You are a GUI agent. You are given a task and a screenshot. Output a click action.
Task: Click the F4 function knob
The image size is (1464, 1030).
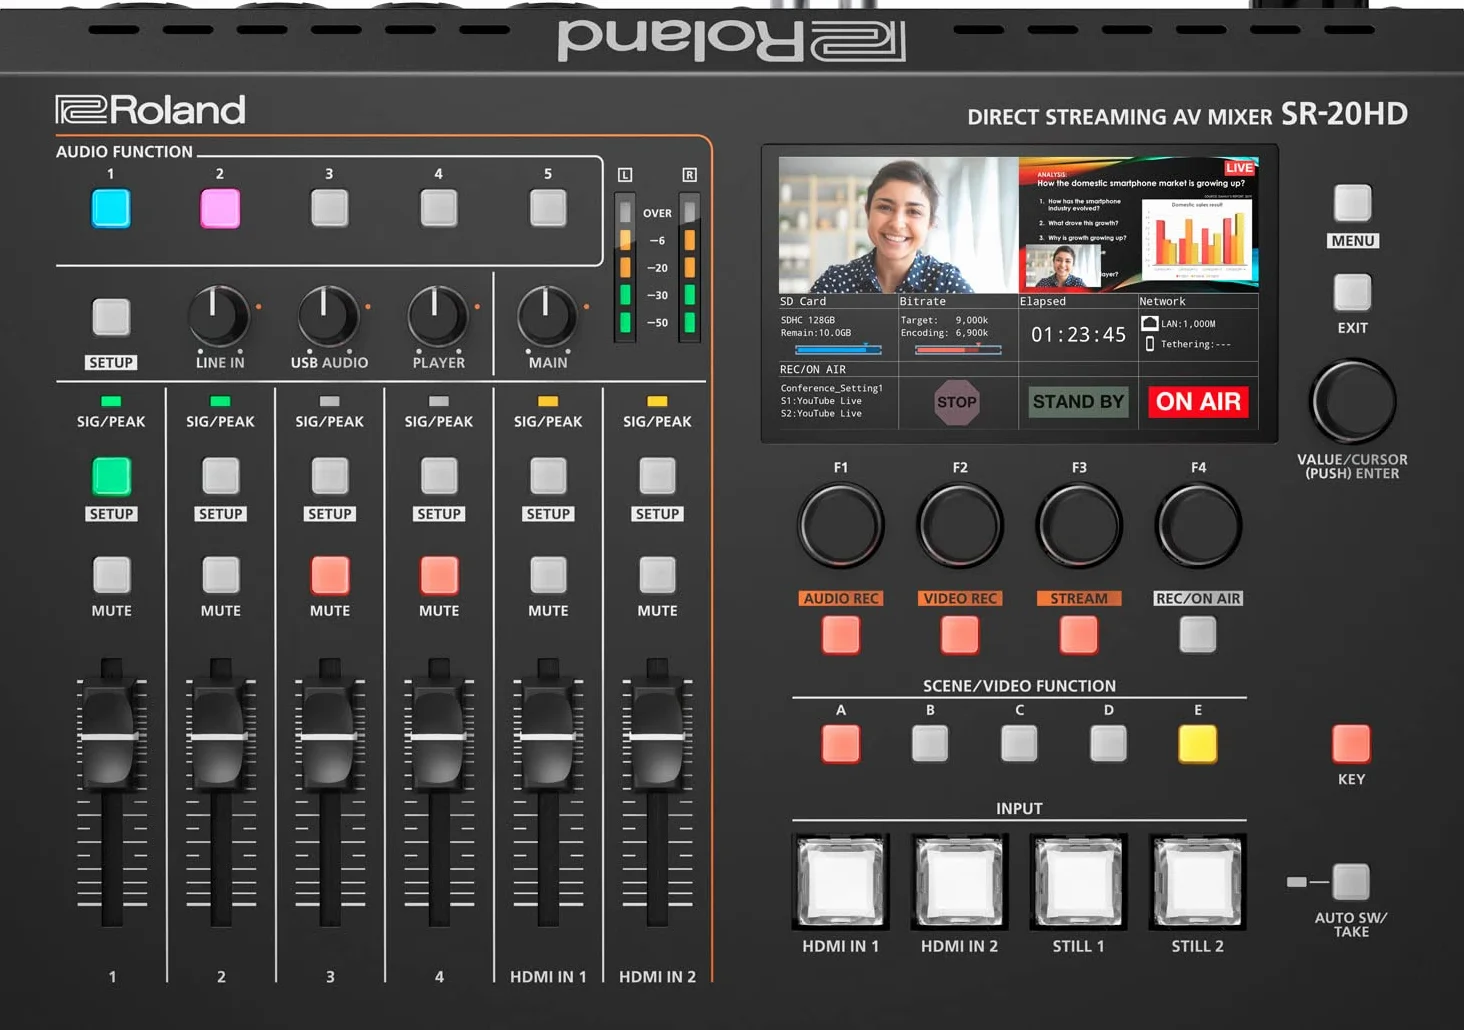(1198, 525)
